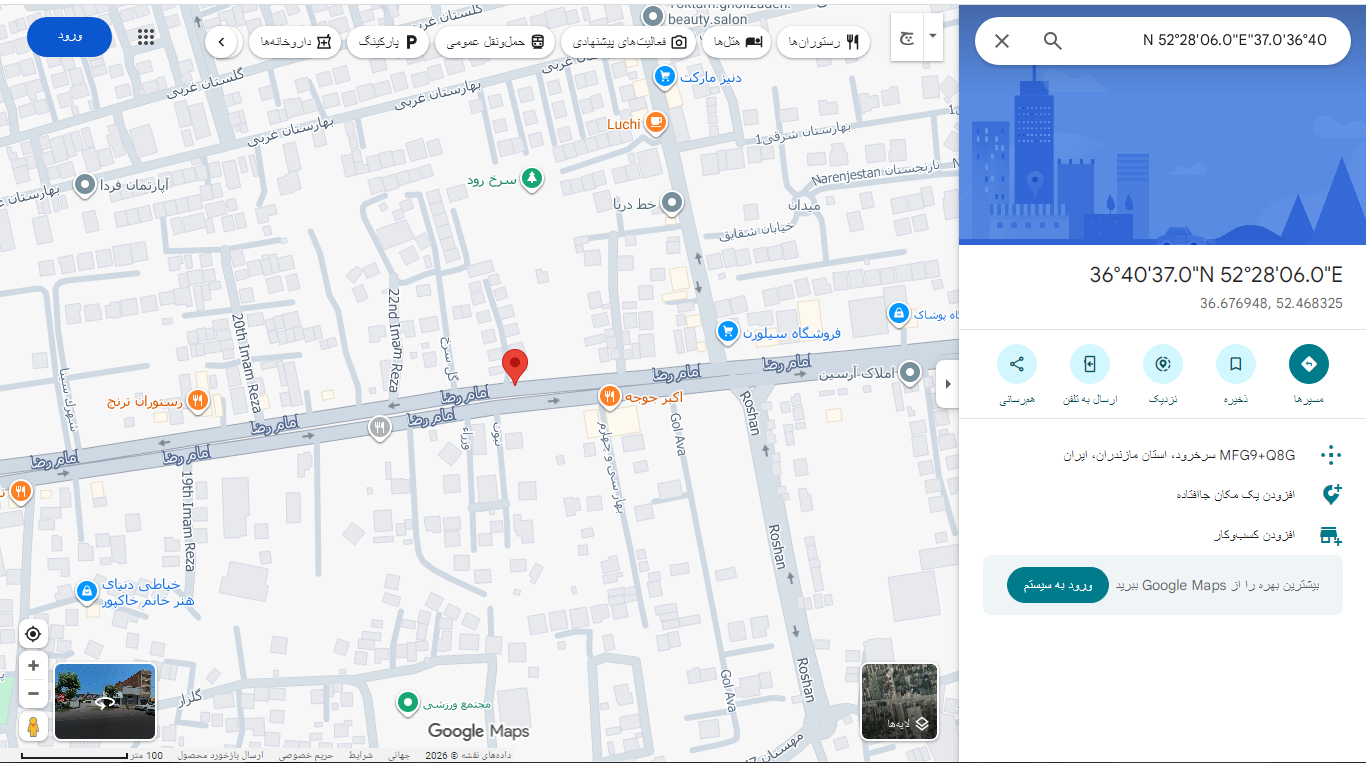The width and height of the screenshot is (1366, 763).
Task: Open the Directions (مسیرها) icon
Action: click(x=1309, y=364)
